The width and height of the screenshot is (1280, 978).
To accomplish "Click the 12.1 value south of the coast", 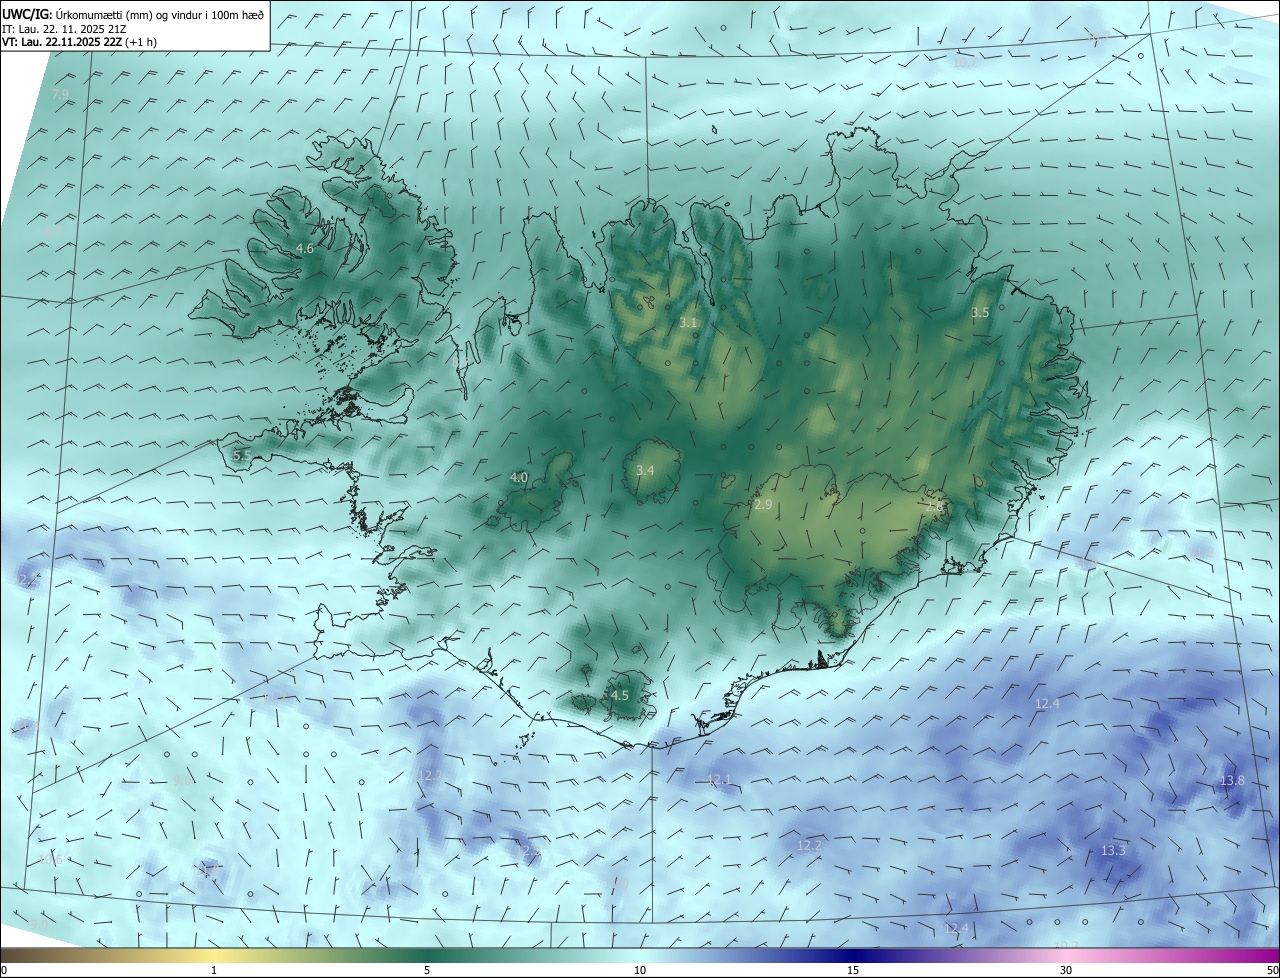I will (x=719, y=780).
